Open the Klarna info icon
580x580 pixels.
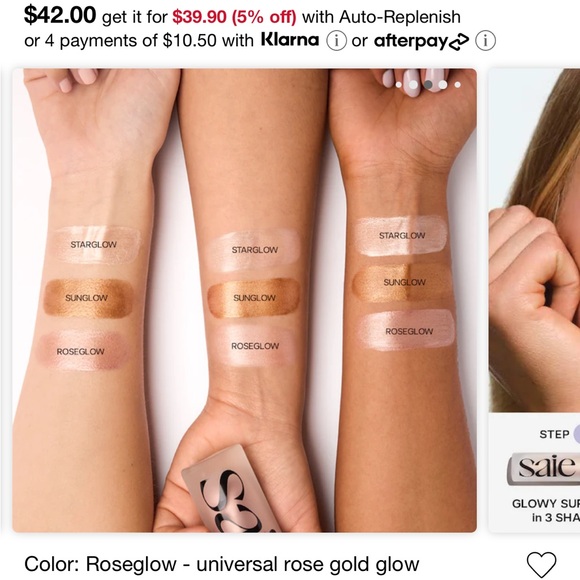point(336,40)
